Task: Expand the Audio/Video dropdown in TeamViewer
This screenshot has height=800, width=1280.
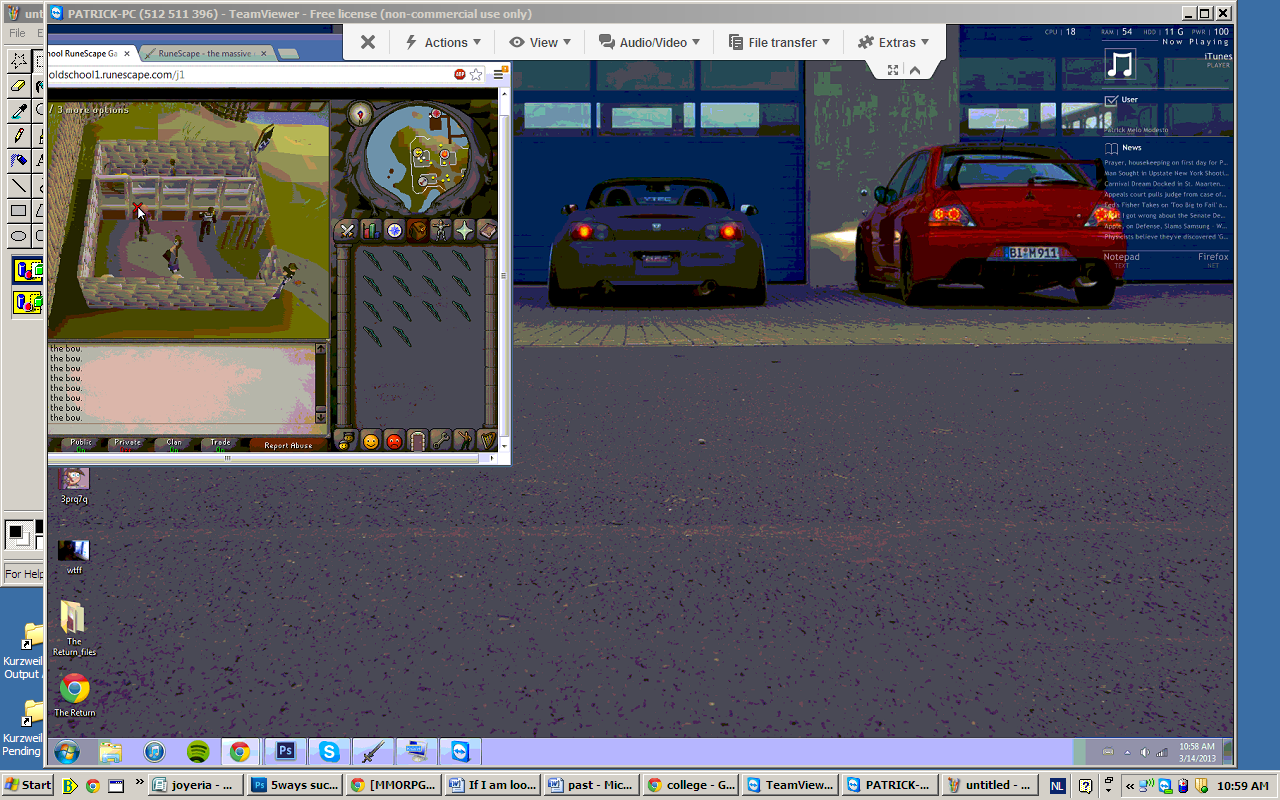Action: 650,42
